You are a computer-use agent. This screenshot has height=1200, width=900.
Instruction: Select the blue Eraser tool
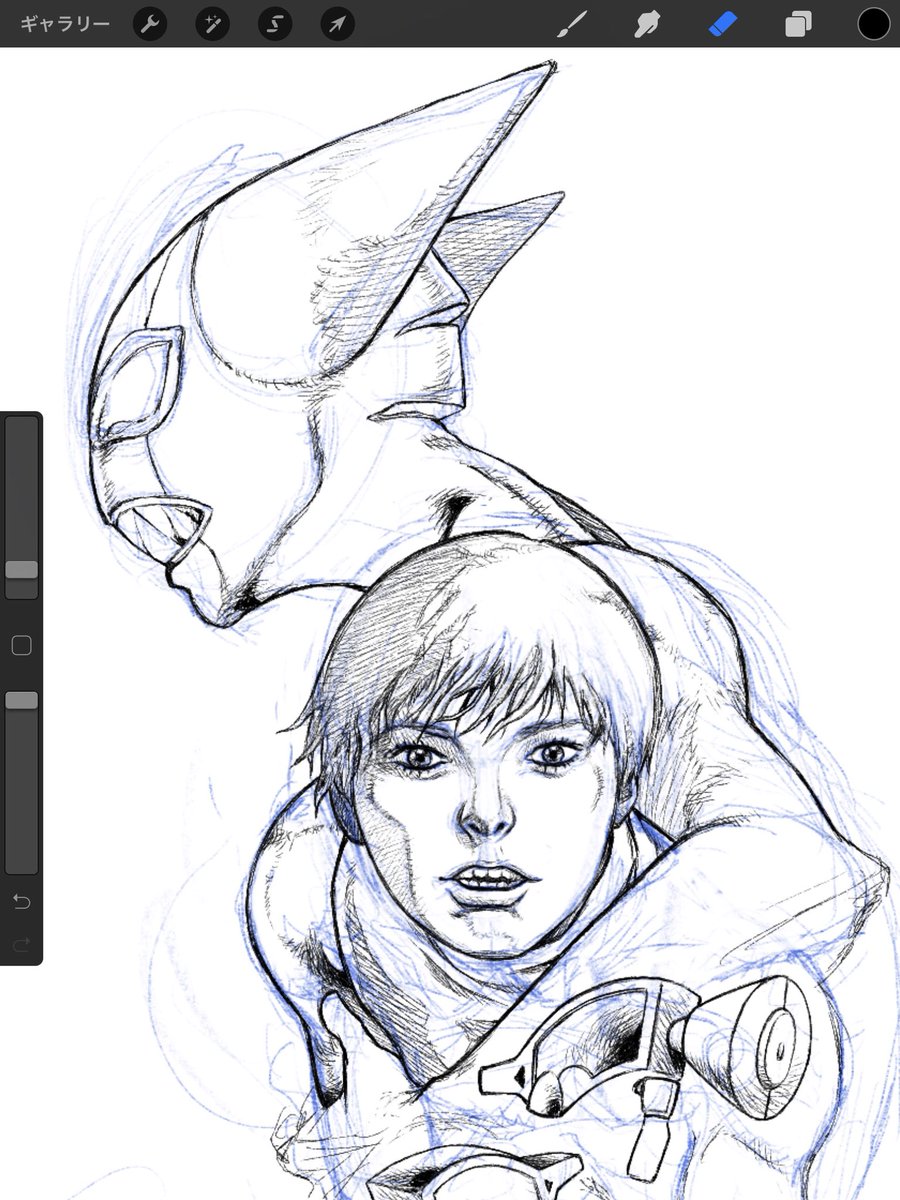[x=722, y=24]
